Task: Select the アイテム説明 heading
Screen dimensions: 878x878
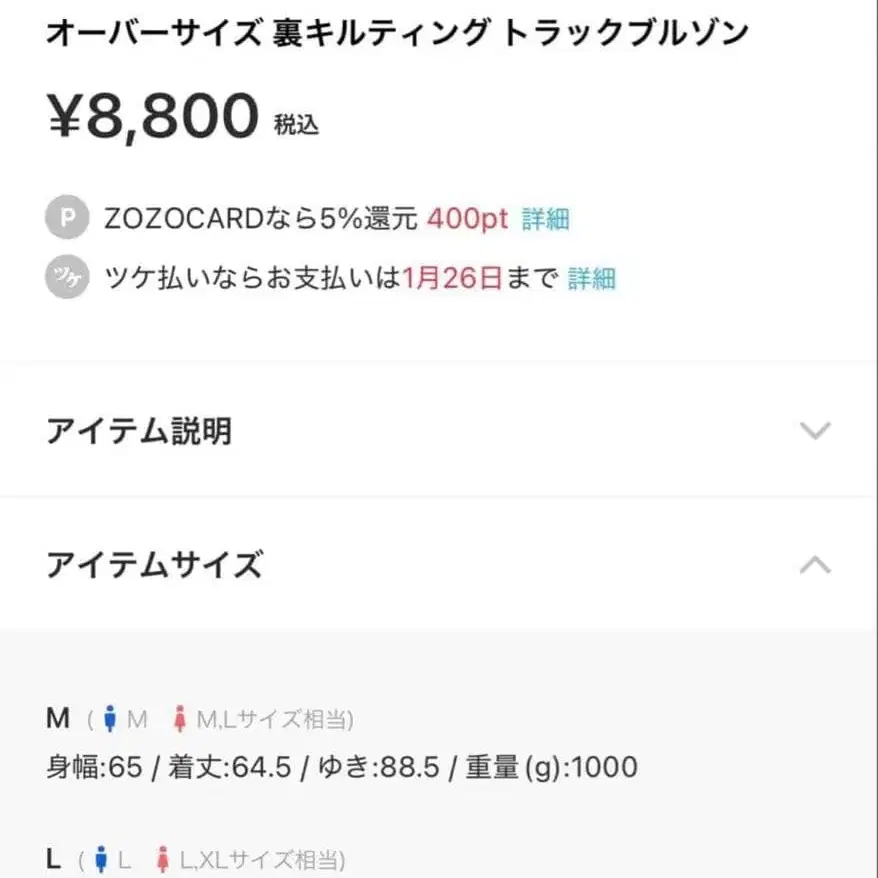Action: [140, 430]
